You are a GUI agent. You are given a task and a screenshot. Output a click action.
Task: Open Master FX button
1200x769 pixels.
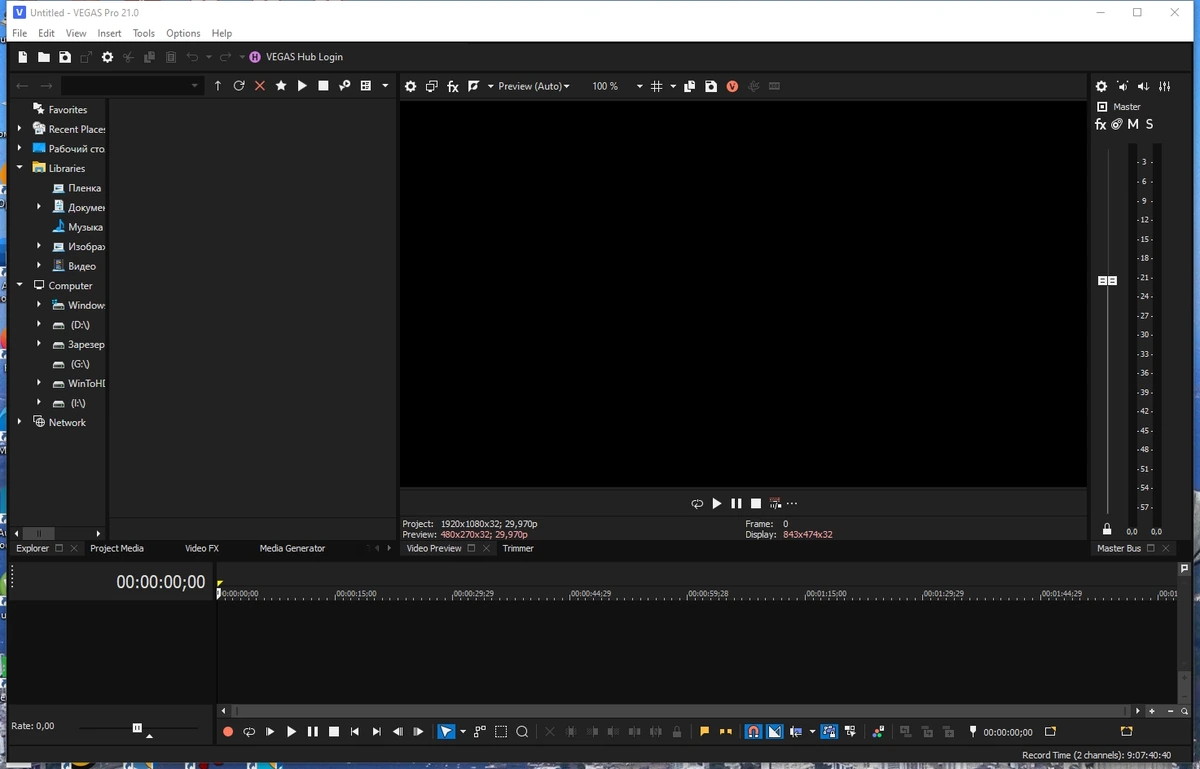(1101, 125)
